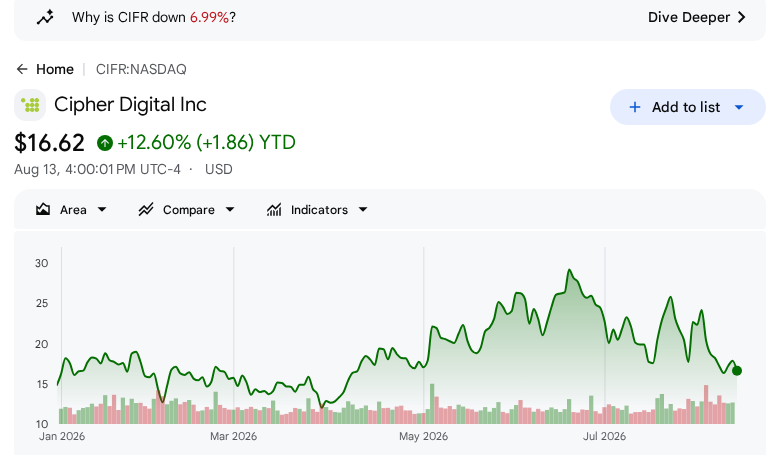Open the Area chart style dropdown arrow
780x455 pixels.
(x=102, y=210)
